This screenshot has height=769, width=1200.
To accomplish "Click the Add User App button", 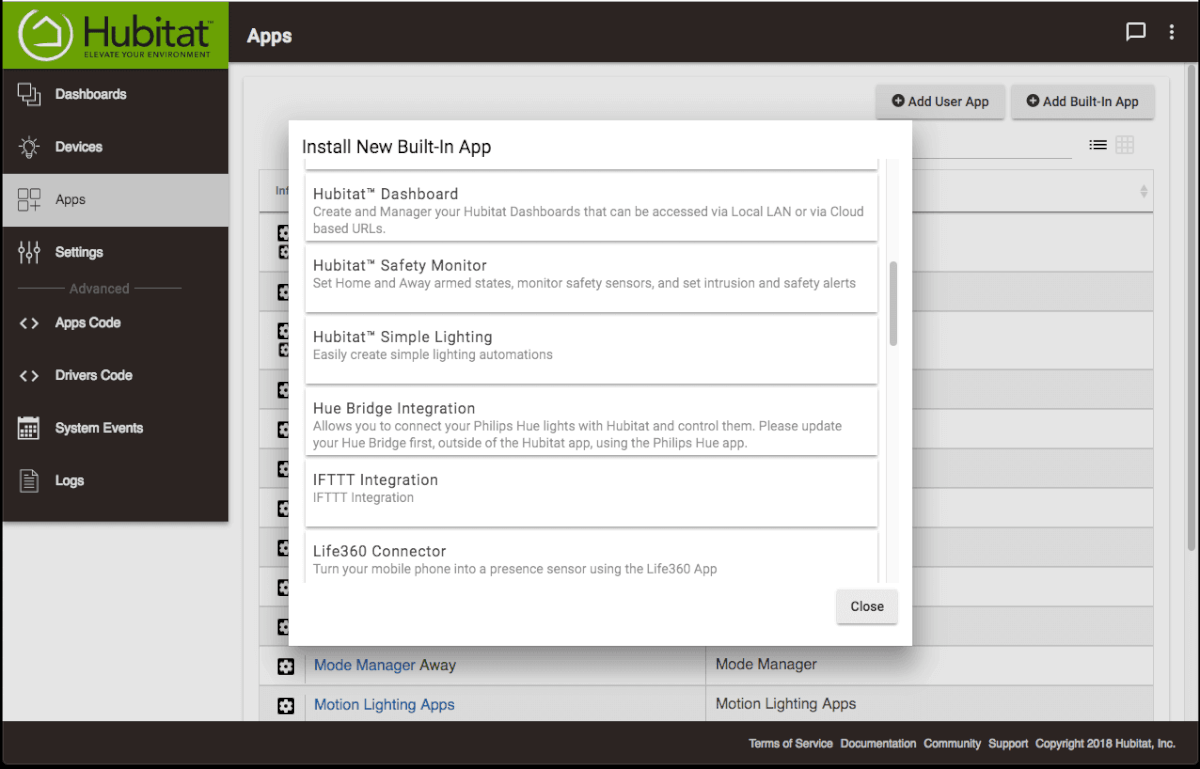I will click(x=940, y=101).
